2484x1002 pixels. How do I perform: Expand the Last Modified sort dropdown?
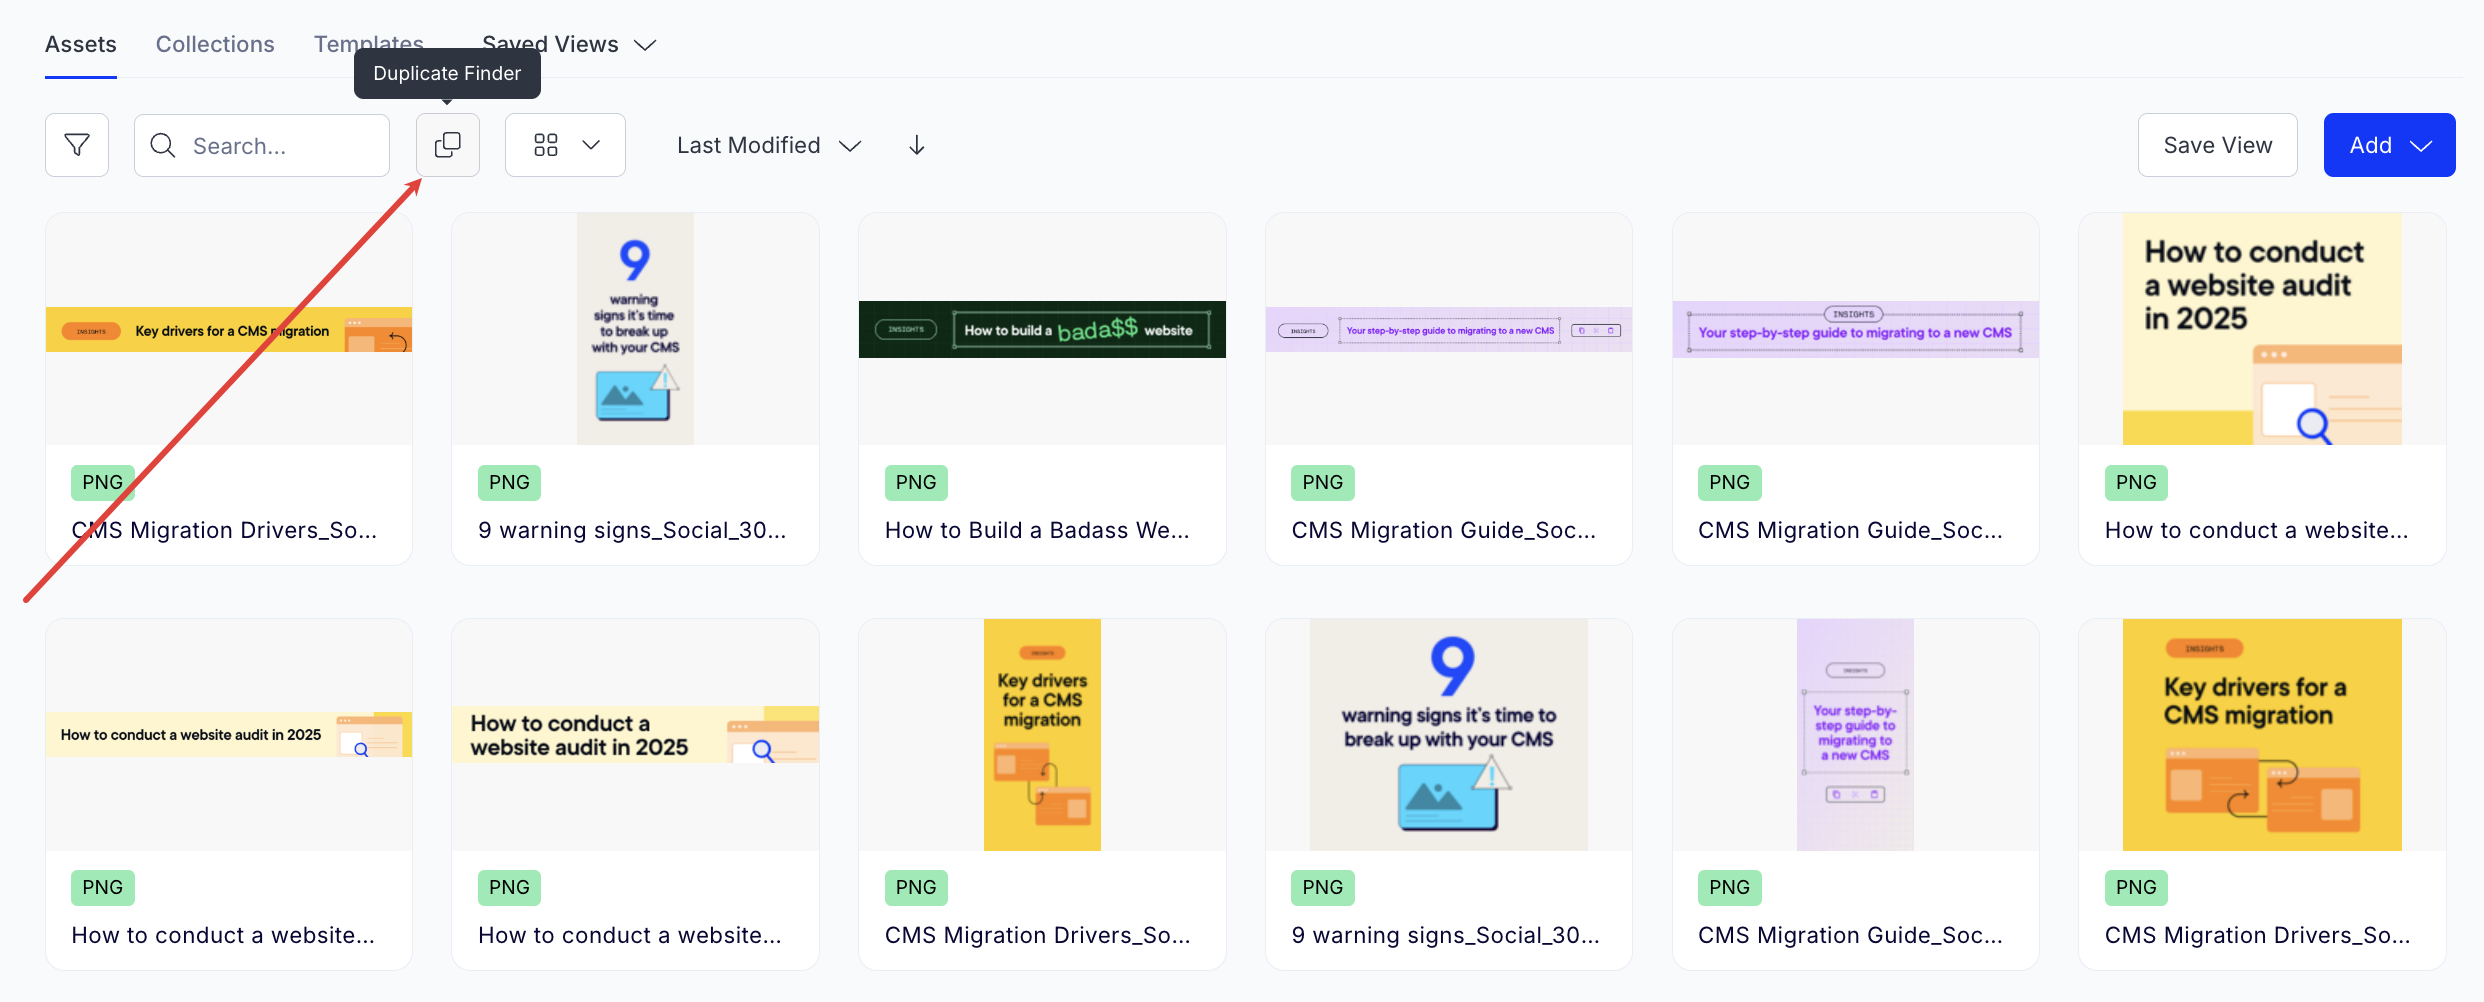click(768, 146)
